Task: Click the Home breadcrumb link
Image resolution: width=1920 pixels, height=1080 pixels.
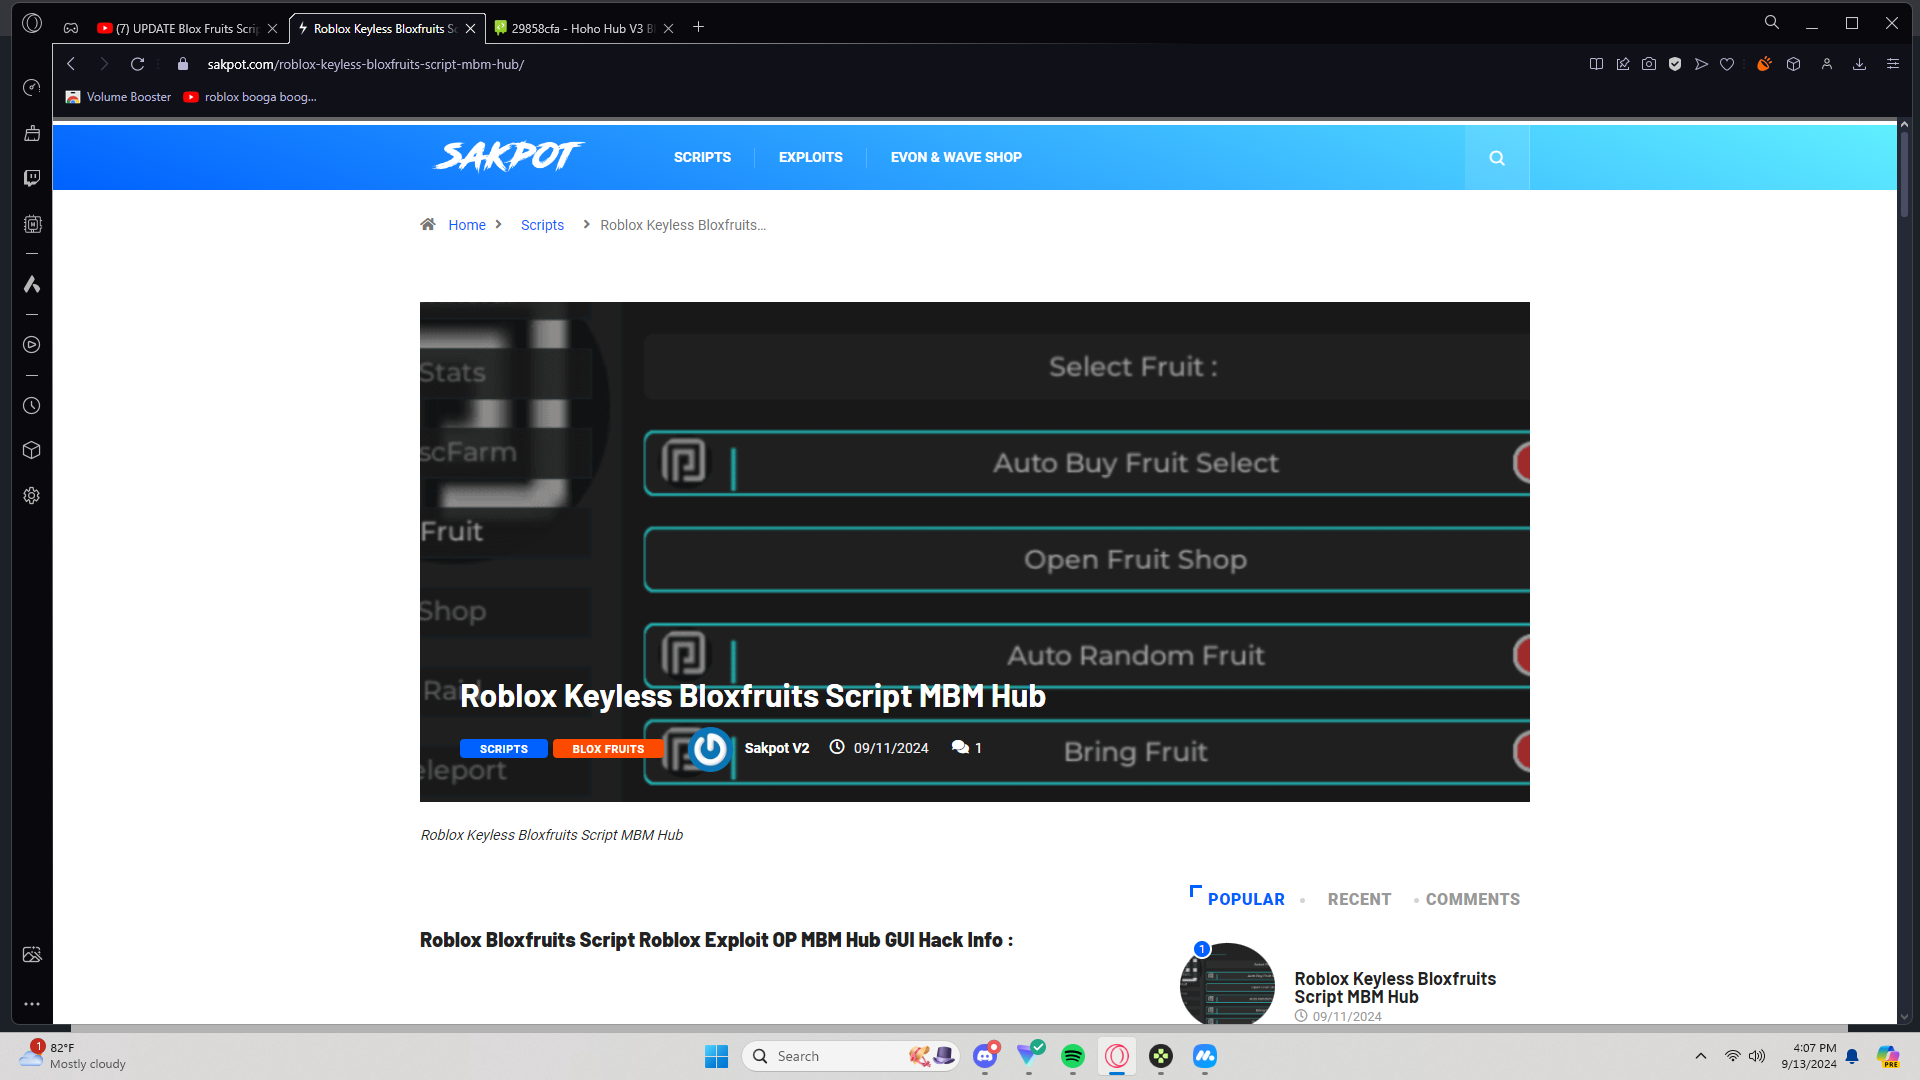Action: (x=467, y=225)
